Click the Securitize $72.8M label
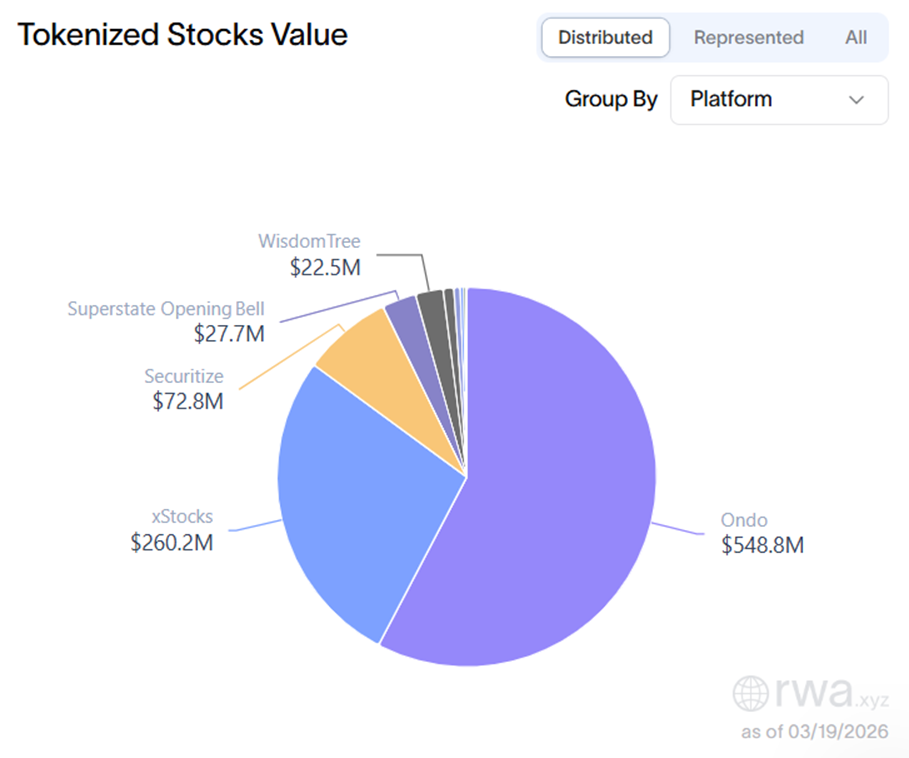909x758 pixels. click(x=187, y=389)
